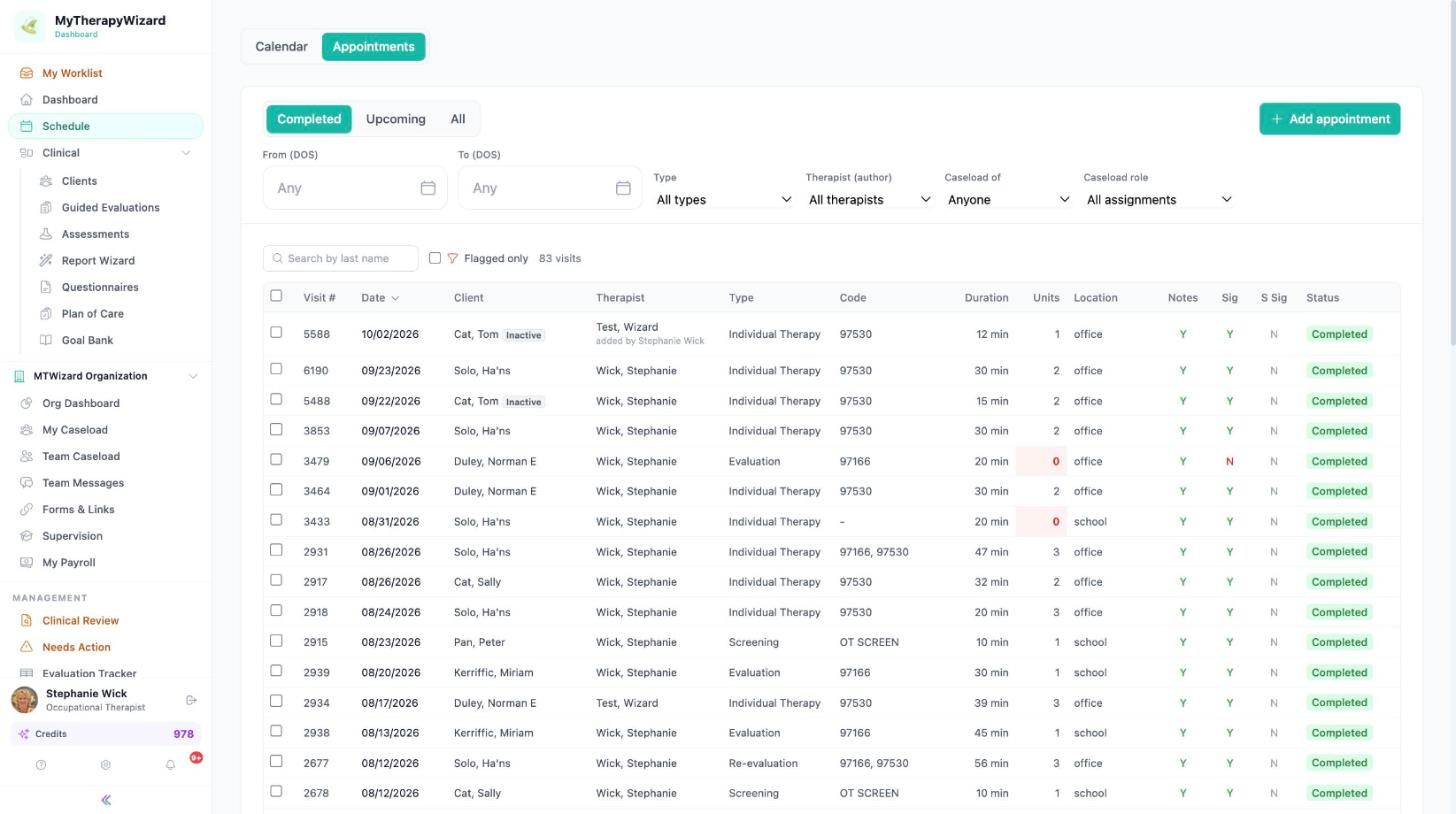
Task: Open the help question mark icon
Action: [x=41, y=765]
